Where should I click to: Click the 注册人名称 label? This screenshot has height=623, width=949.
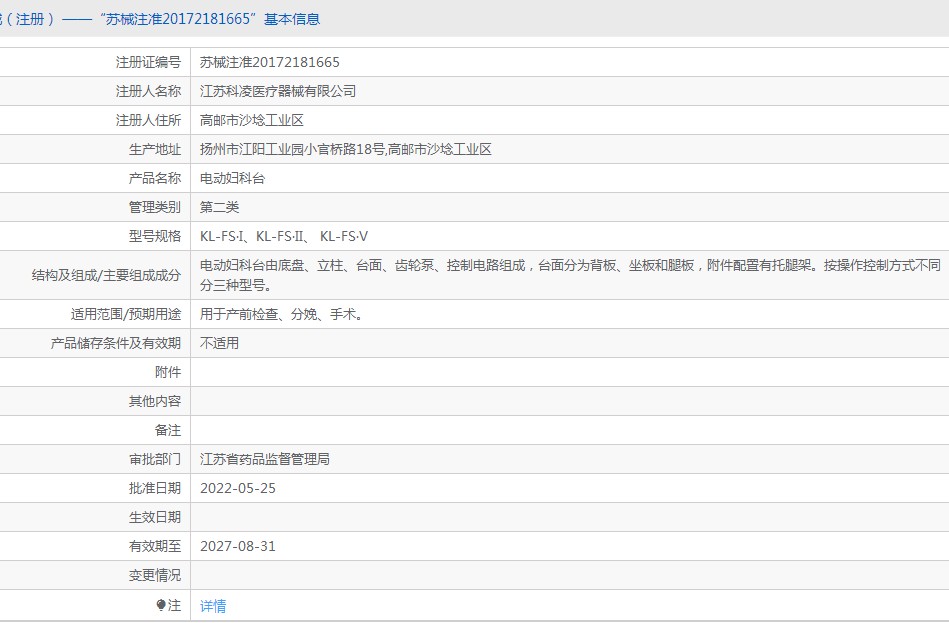pyautogui.click(x=148, y=91)
